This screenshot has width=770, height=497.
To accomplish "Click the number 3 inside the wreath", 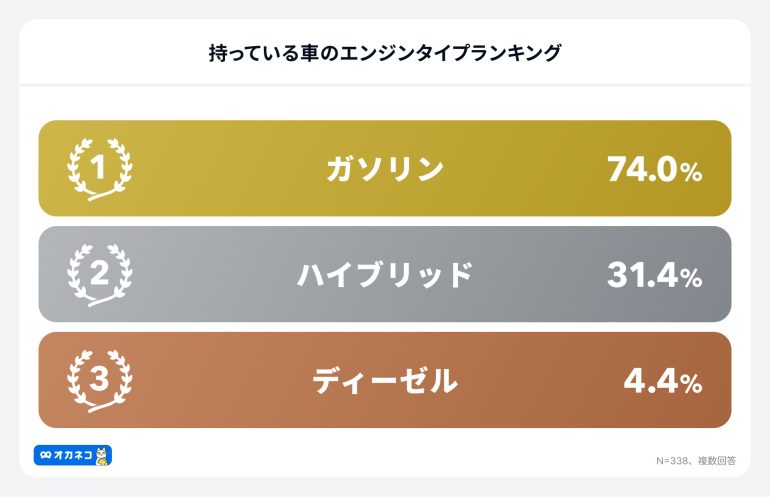I will [x=100, y=379].
